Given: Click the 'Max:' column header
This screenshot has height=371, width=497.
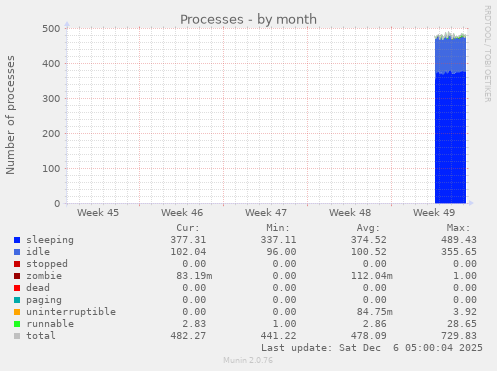Looking at the screenshot, I should [458, 228].
